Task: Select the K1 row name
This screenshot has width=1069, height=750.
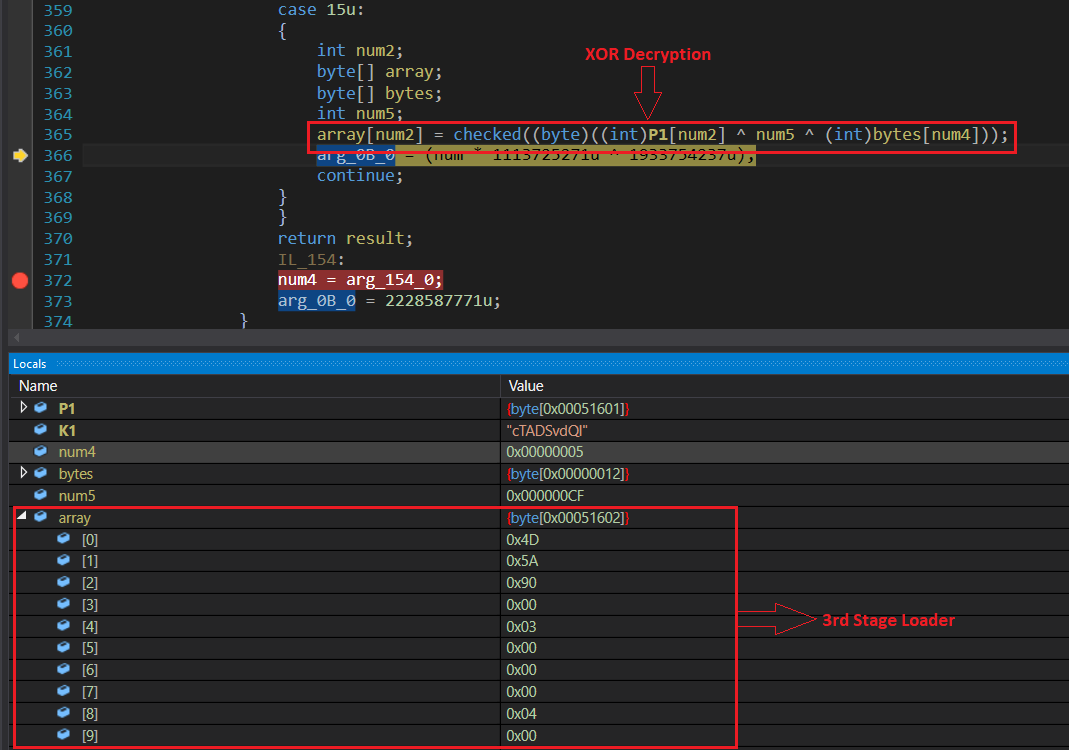Action: pyautogui.click(x=67, y=430)
